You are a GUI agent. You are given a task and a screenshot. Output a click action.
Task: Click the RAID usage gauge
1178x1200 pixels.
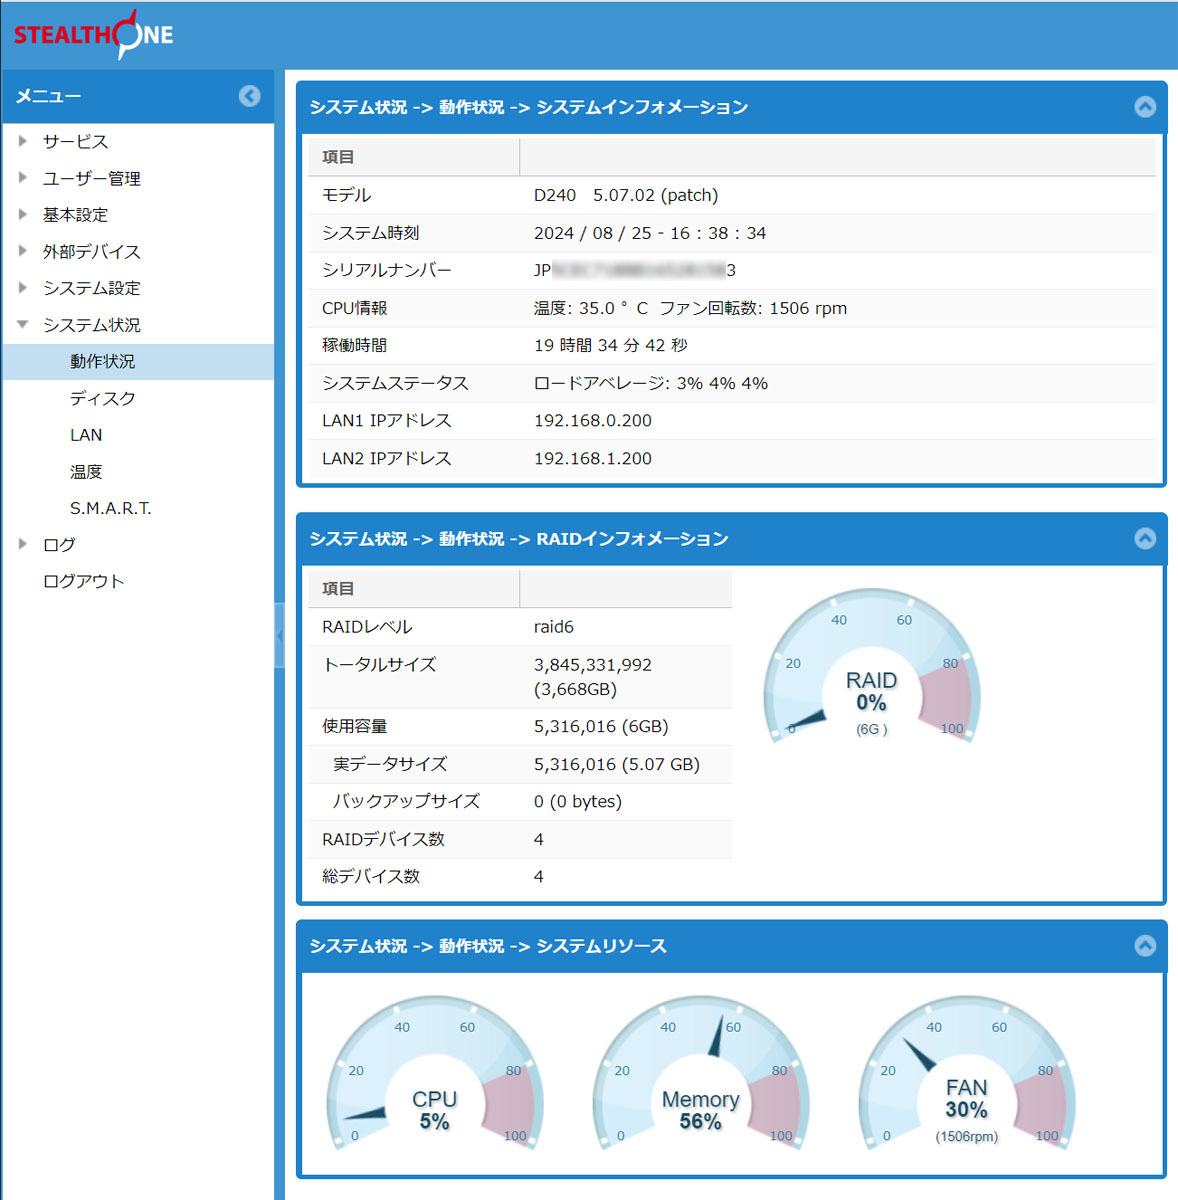tap(871, 668)
